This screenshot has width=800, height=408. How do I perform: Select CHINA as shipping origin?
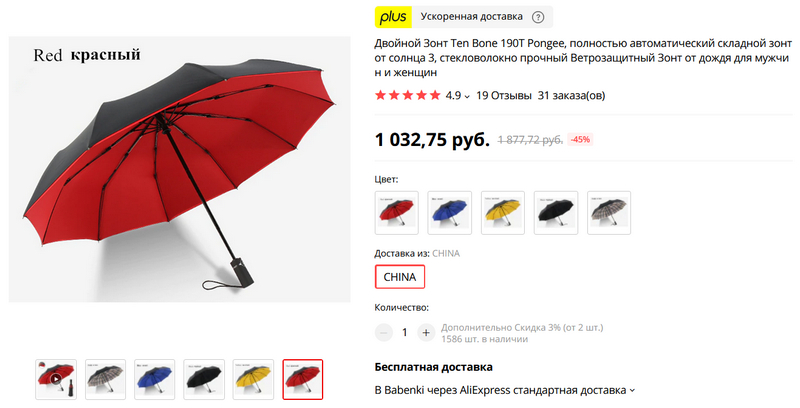click(x=399, y=277)
